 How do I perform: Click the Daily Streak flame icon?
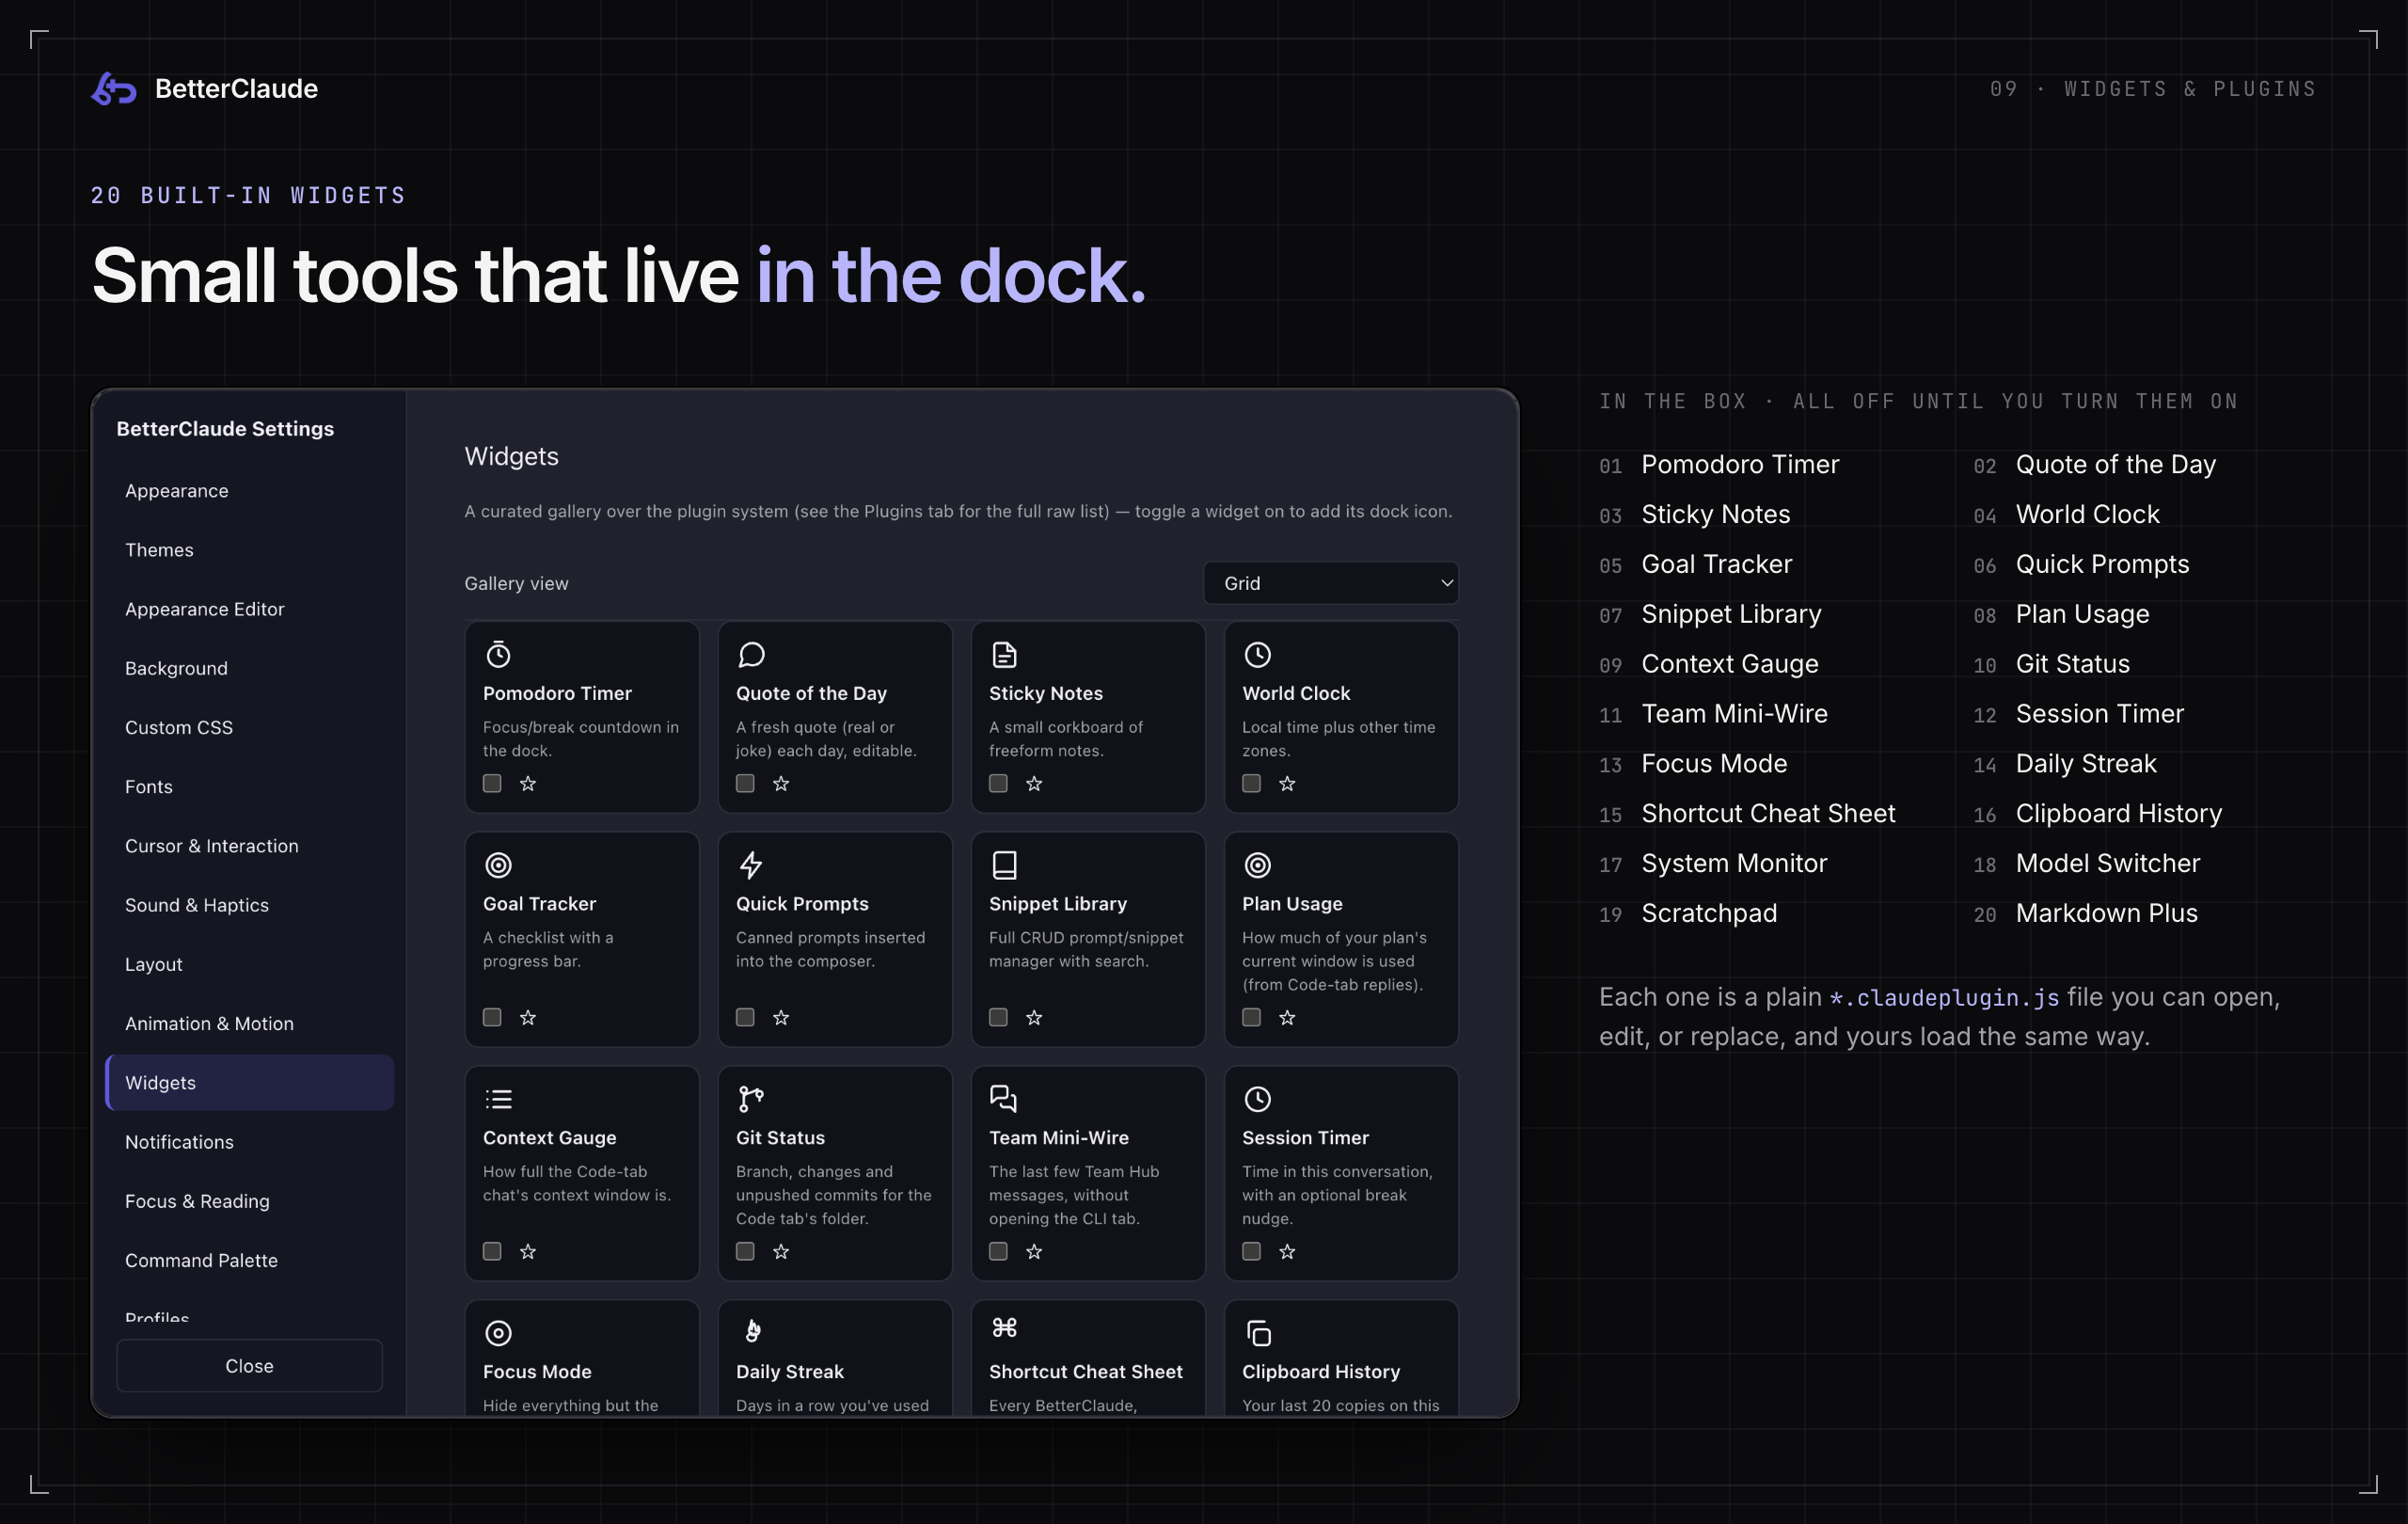pyautogui.click(x=753, y=1331)
